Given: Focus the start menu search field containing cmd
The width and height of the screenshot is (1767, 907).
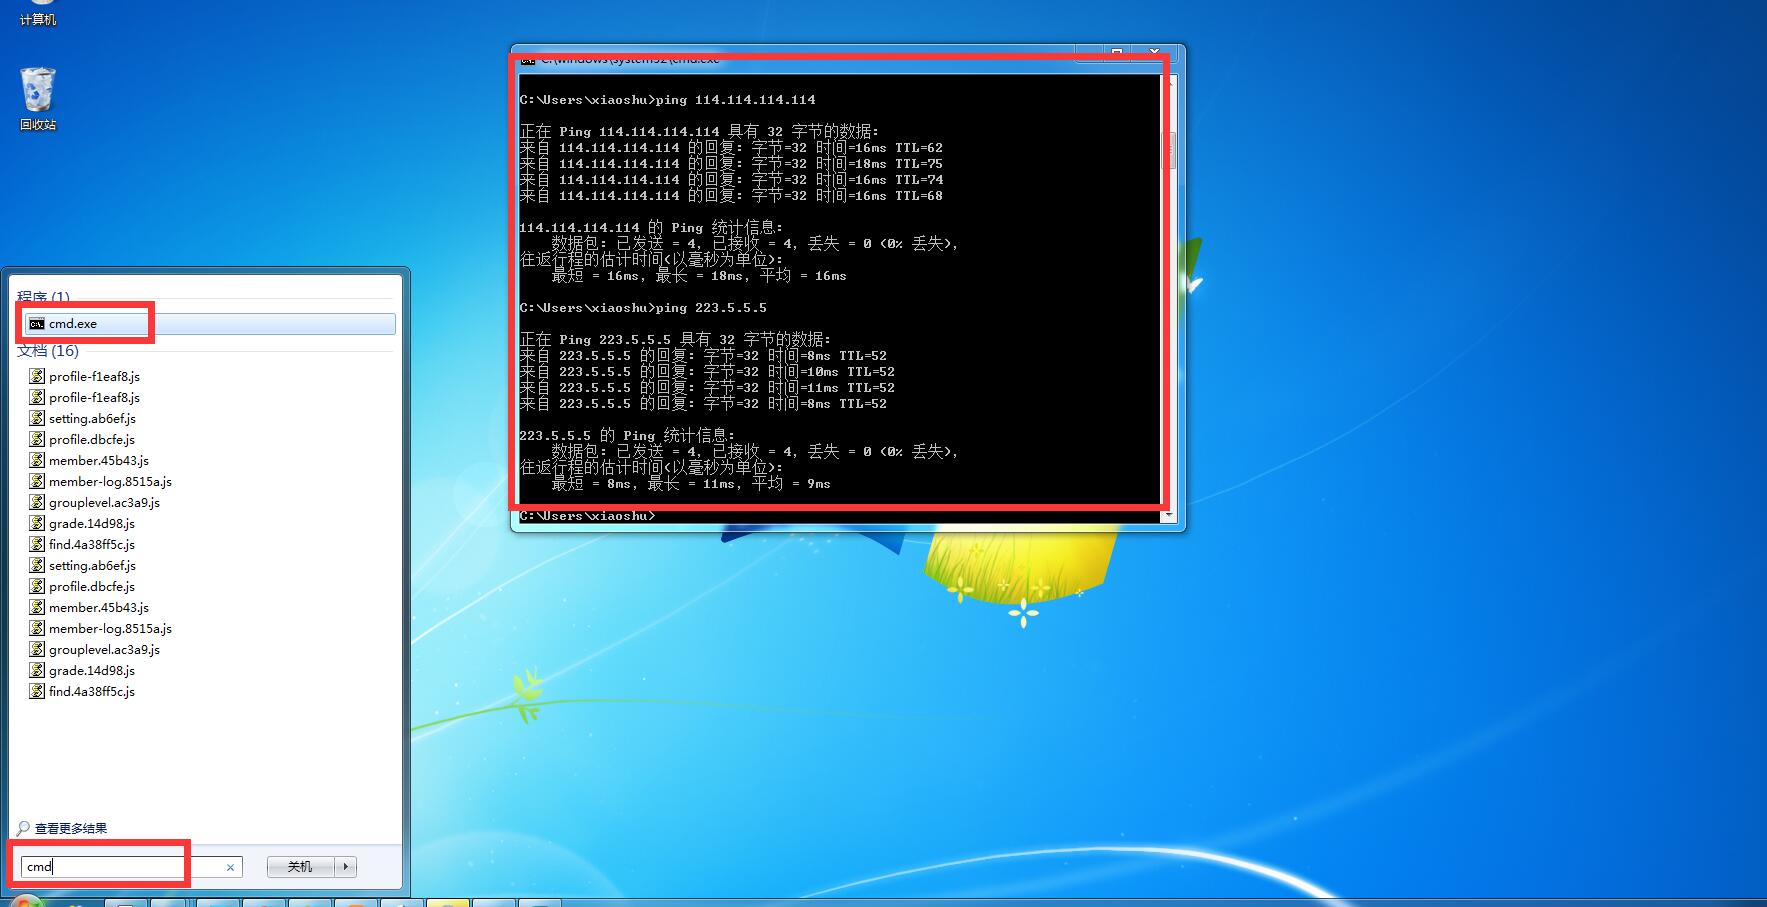Looking at the screenshot, I should tap(131, 867).
